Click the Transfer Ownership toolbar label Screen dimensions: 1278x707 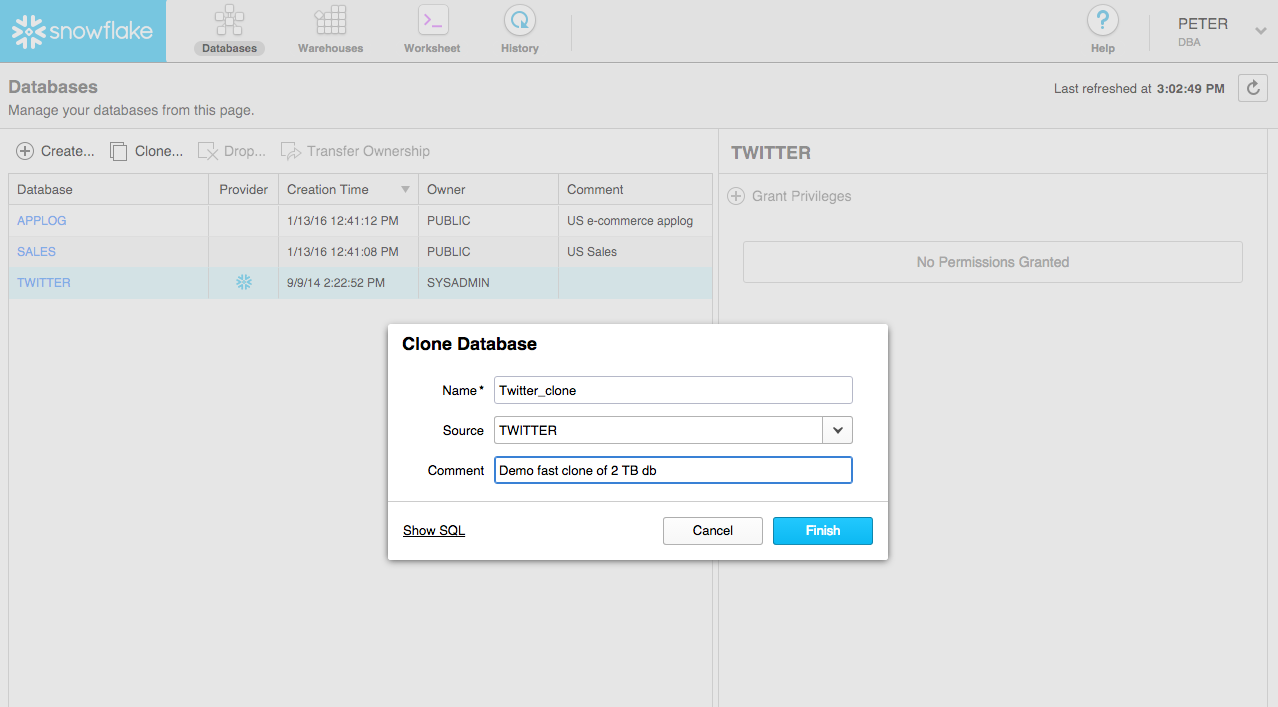368,151
